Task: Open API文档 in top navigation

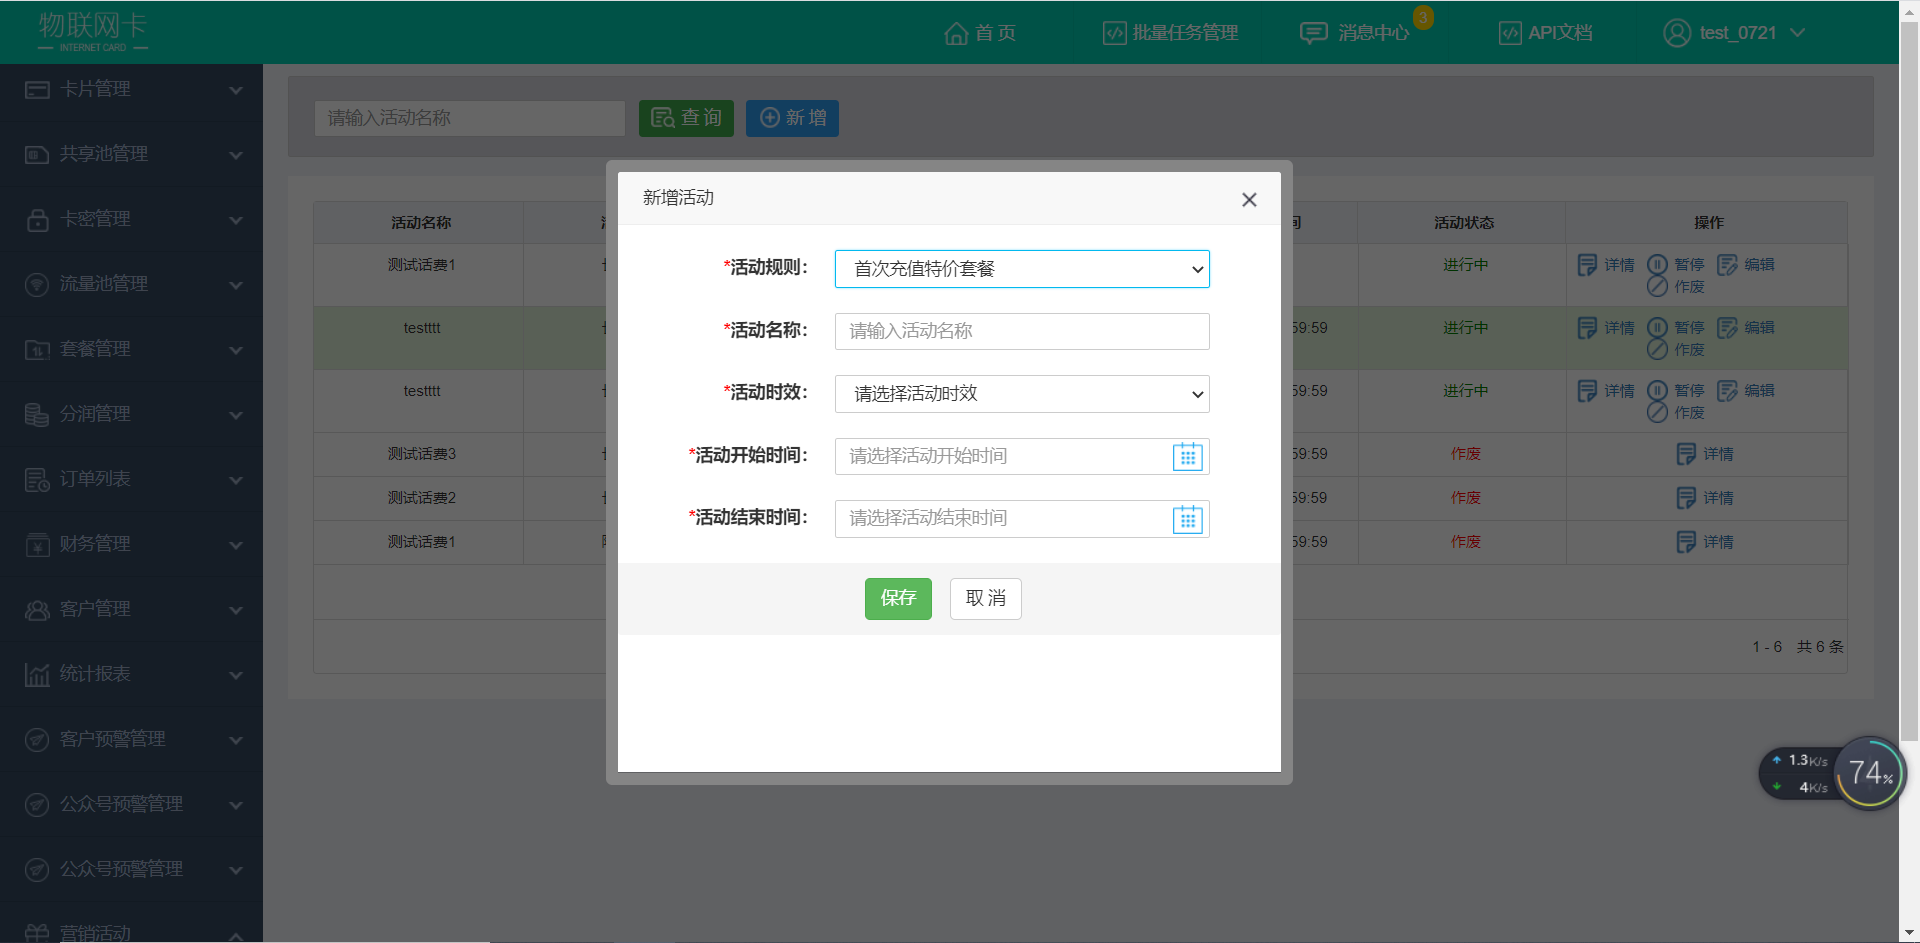Action: [1546, 33]
